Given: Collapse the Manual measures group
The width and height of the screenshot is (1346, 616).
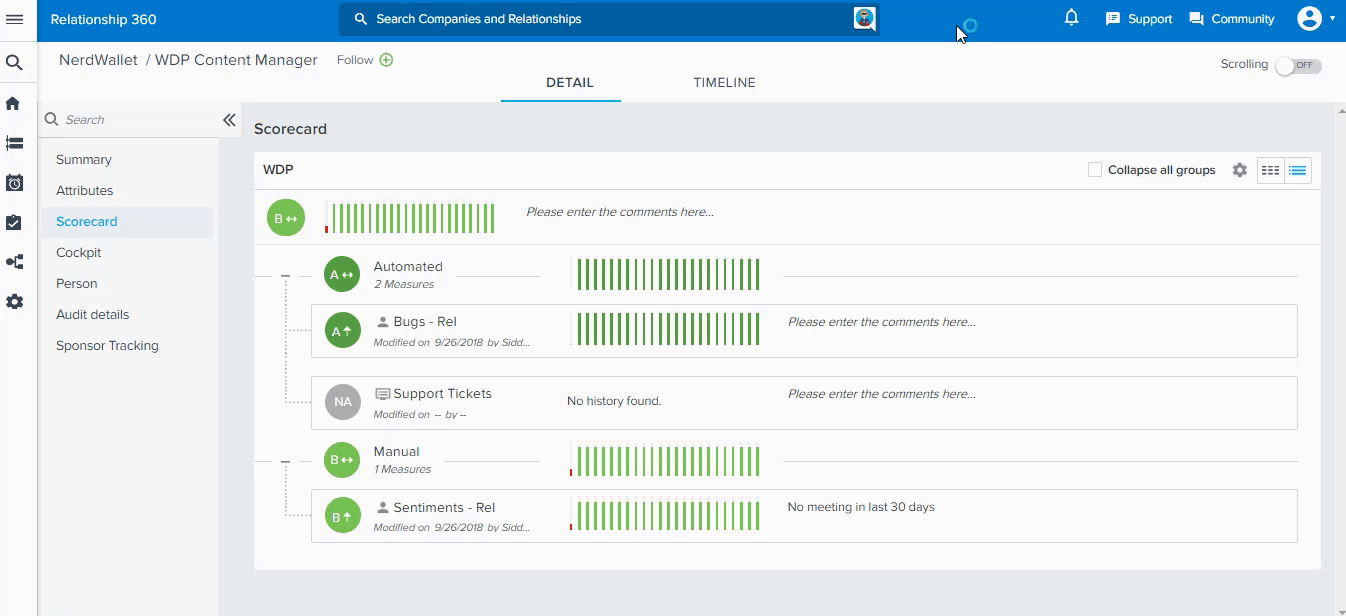Looking at the screenshot, I should pyautogui.click(x=285, y=461).
